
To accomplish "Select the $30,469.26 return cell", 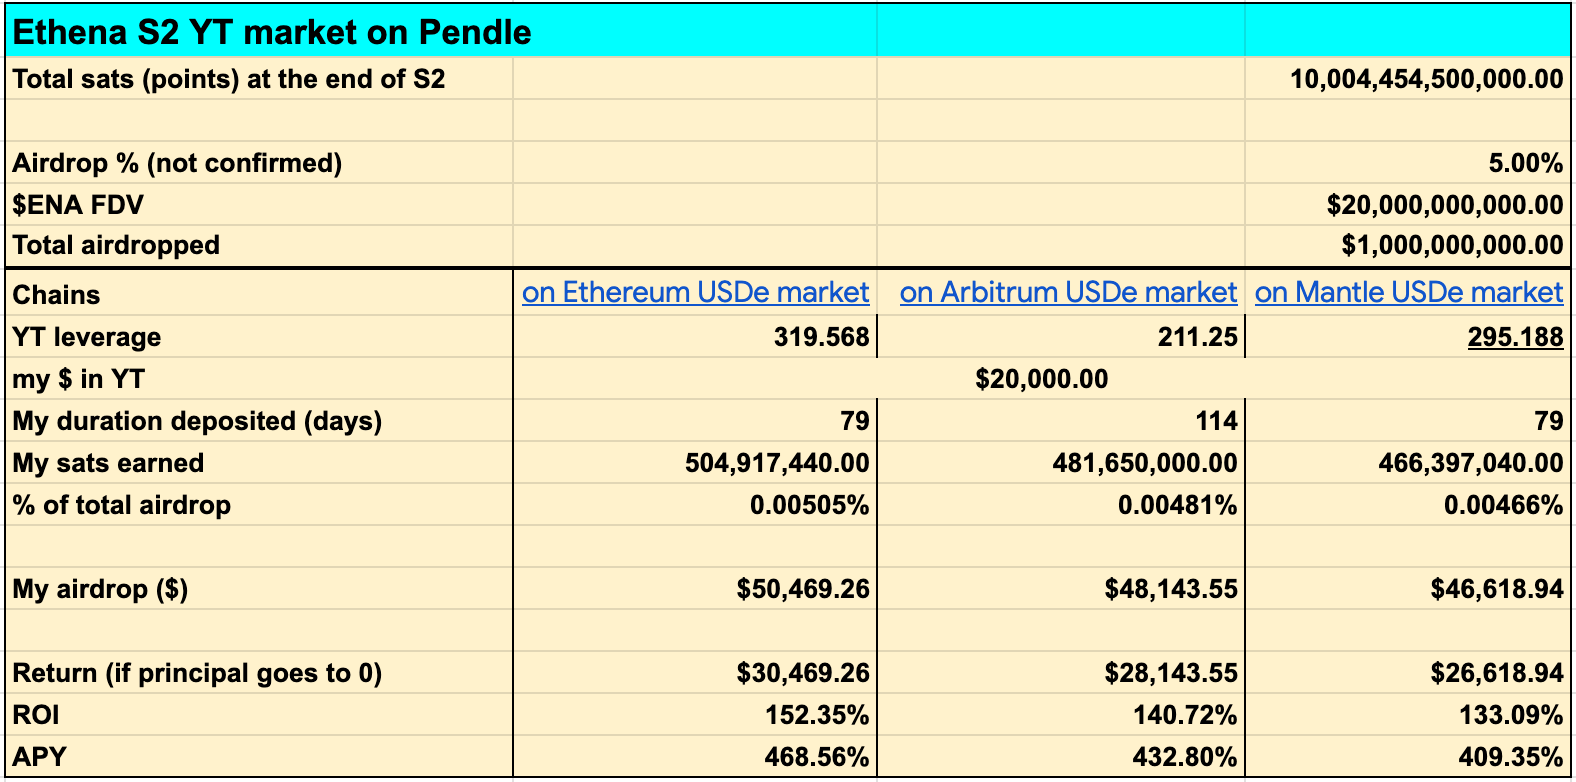I will [803, 673].
